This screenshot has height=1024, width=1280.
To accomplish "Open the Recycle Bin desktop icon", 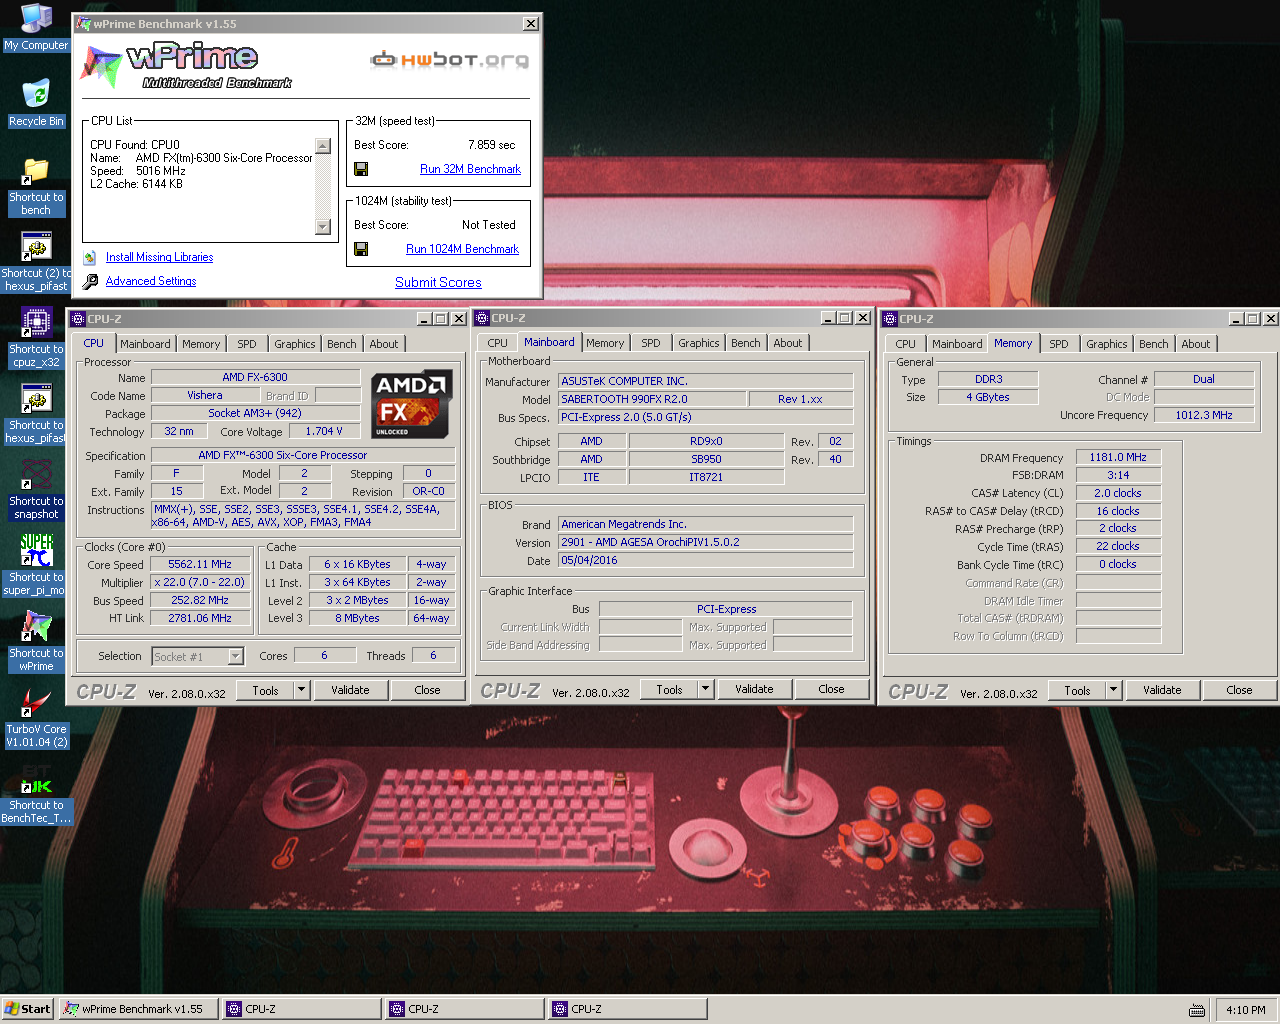I will tap(36, 104).
